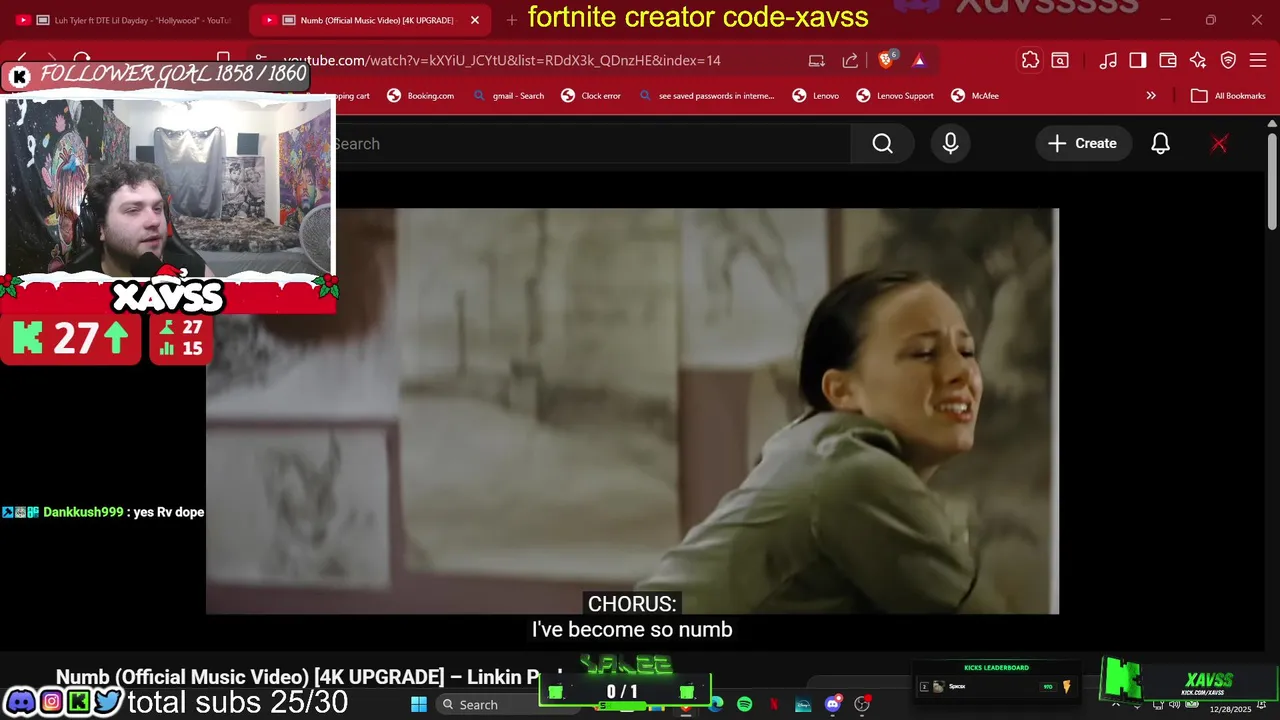Open the Brave Wallet icon
1280x720 pixels.
1167,60
